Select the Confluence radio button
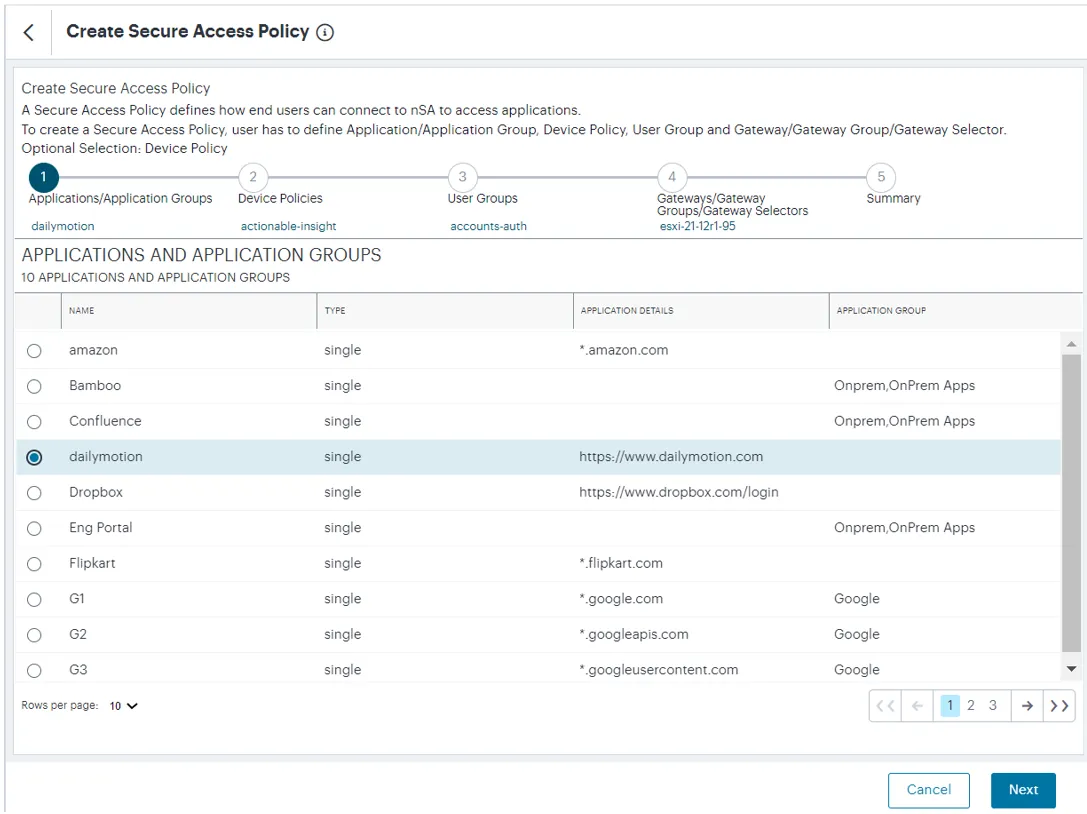 (34, 422)
